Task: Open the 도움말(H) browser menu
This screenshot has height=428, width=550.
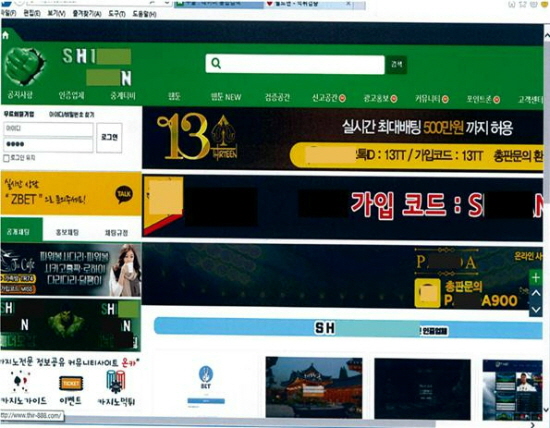Action: click(144, 14)
